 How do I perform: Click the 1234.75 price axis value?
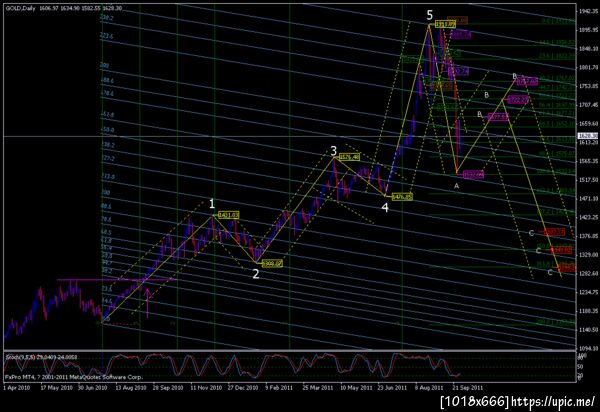point(589,292)
